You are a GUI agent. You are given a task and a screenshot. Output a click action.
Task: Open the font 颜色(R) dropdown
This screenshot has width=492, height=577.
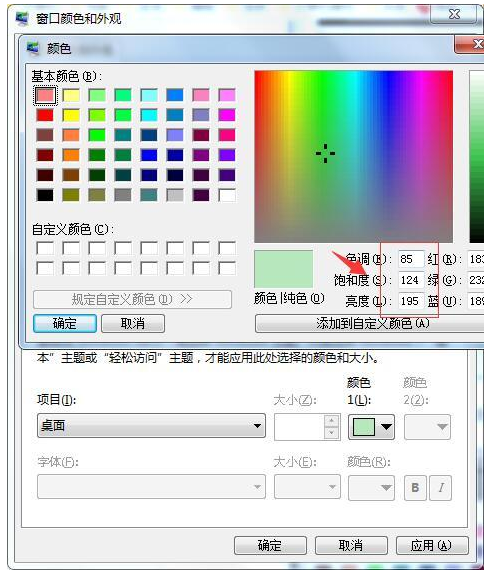pos(371,487)
